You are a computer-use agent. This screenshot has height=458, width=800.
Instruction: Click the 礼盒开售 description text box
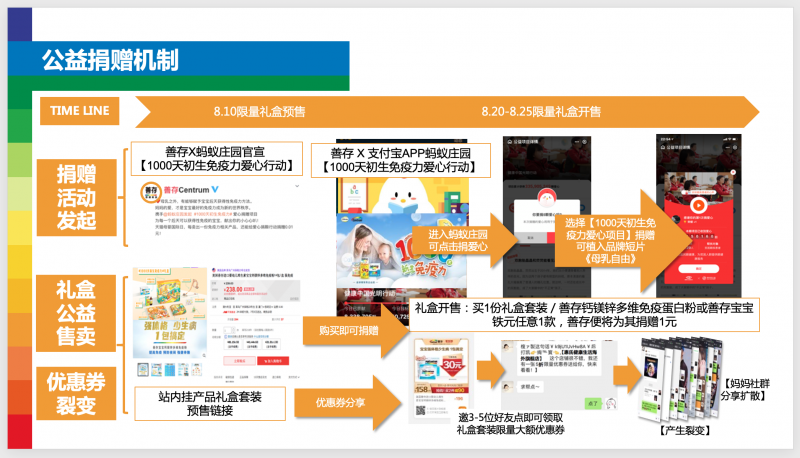coord(584,315)
